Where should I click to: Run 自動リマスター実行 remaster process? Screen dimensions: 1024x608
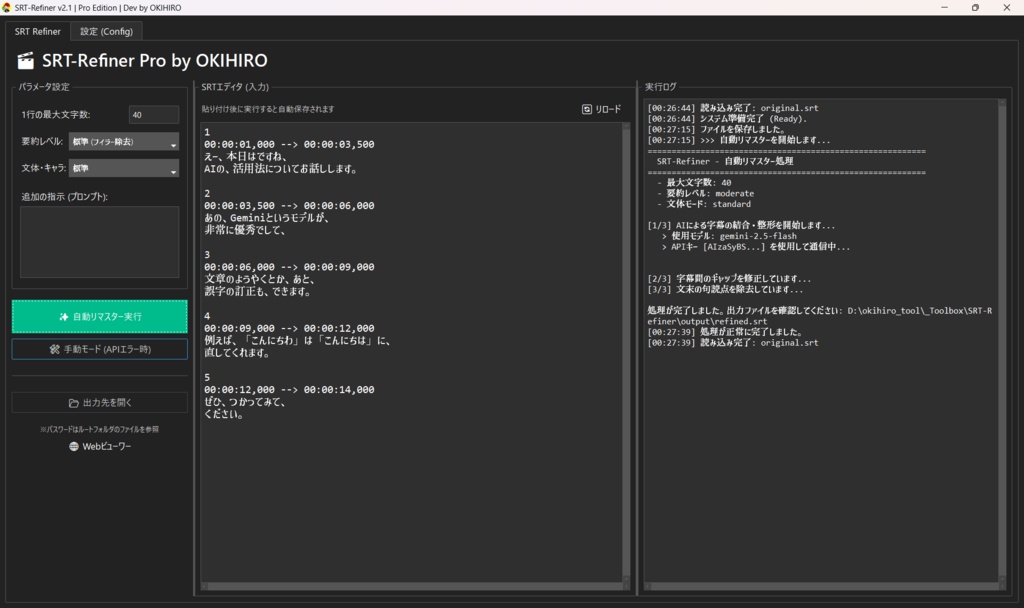click(x=98, y=316)
